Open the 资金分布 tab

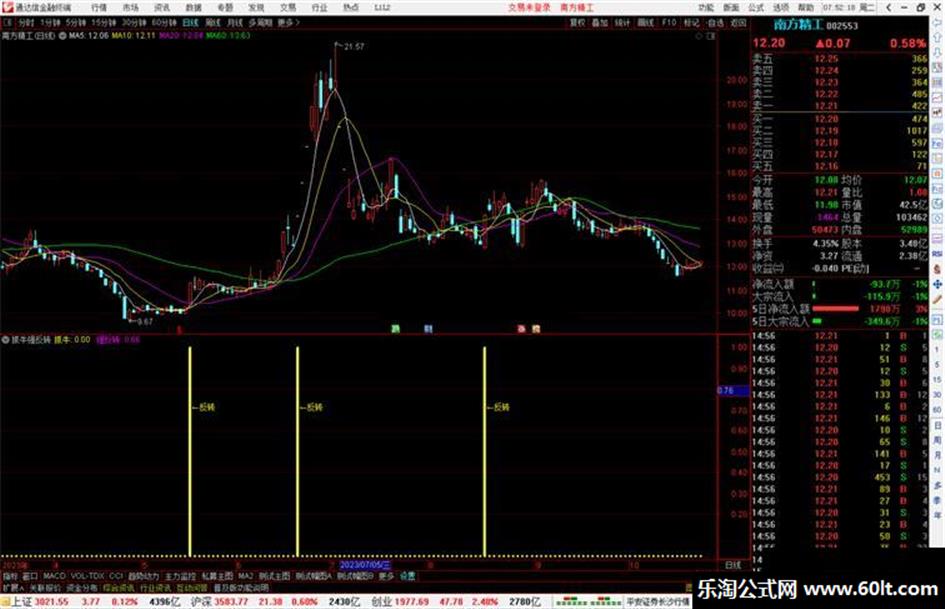pyautogui.click(x=81, y=587)
